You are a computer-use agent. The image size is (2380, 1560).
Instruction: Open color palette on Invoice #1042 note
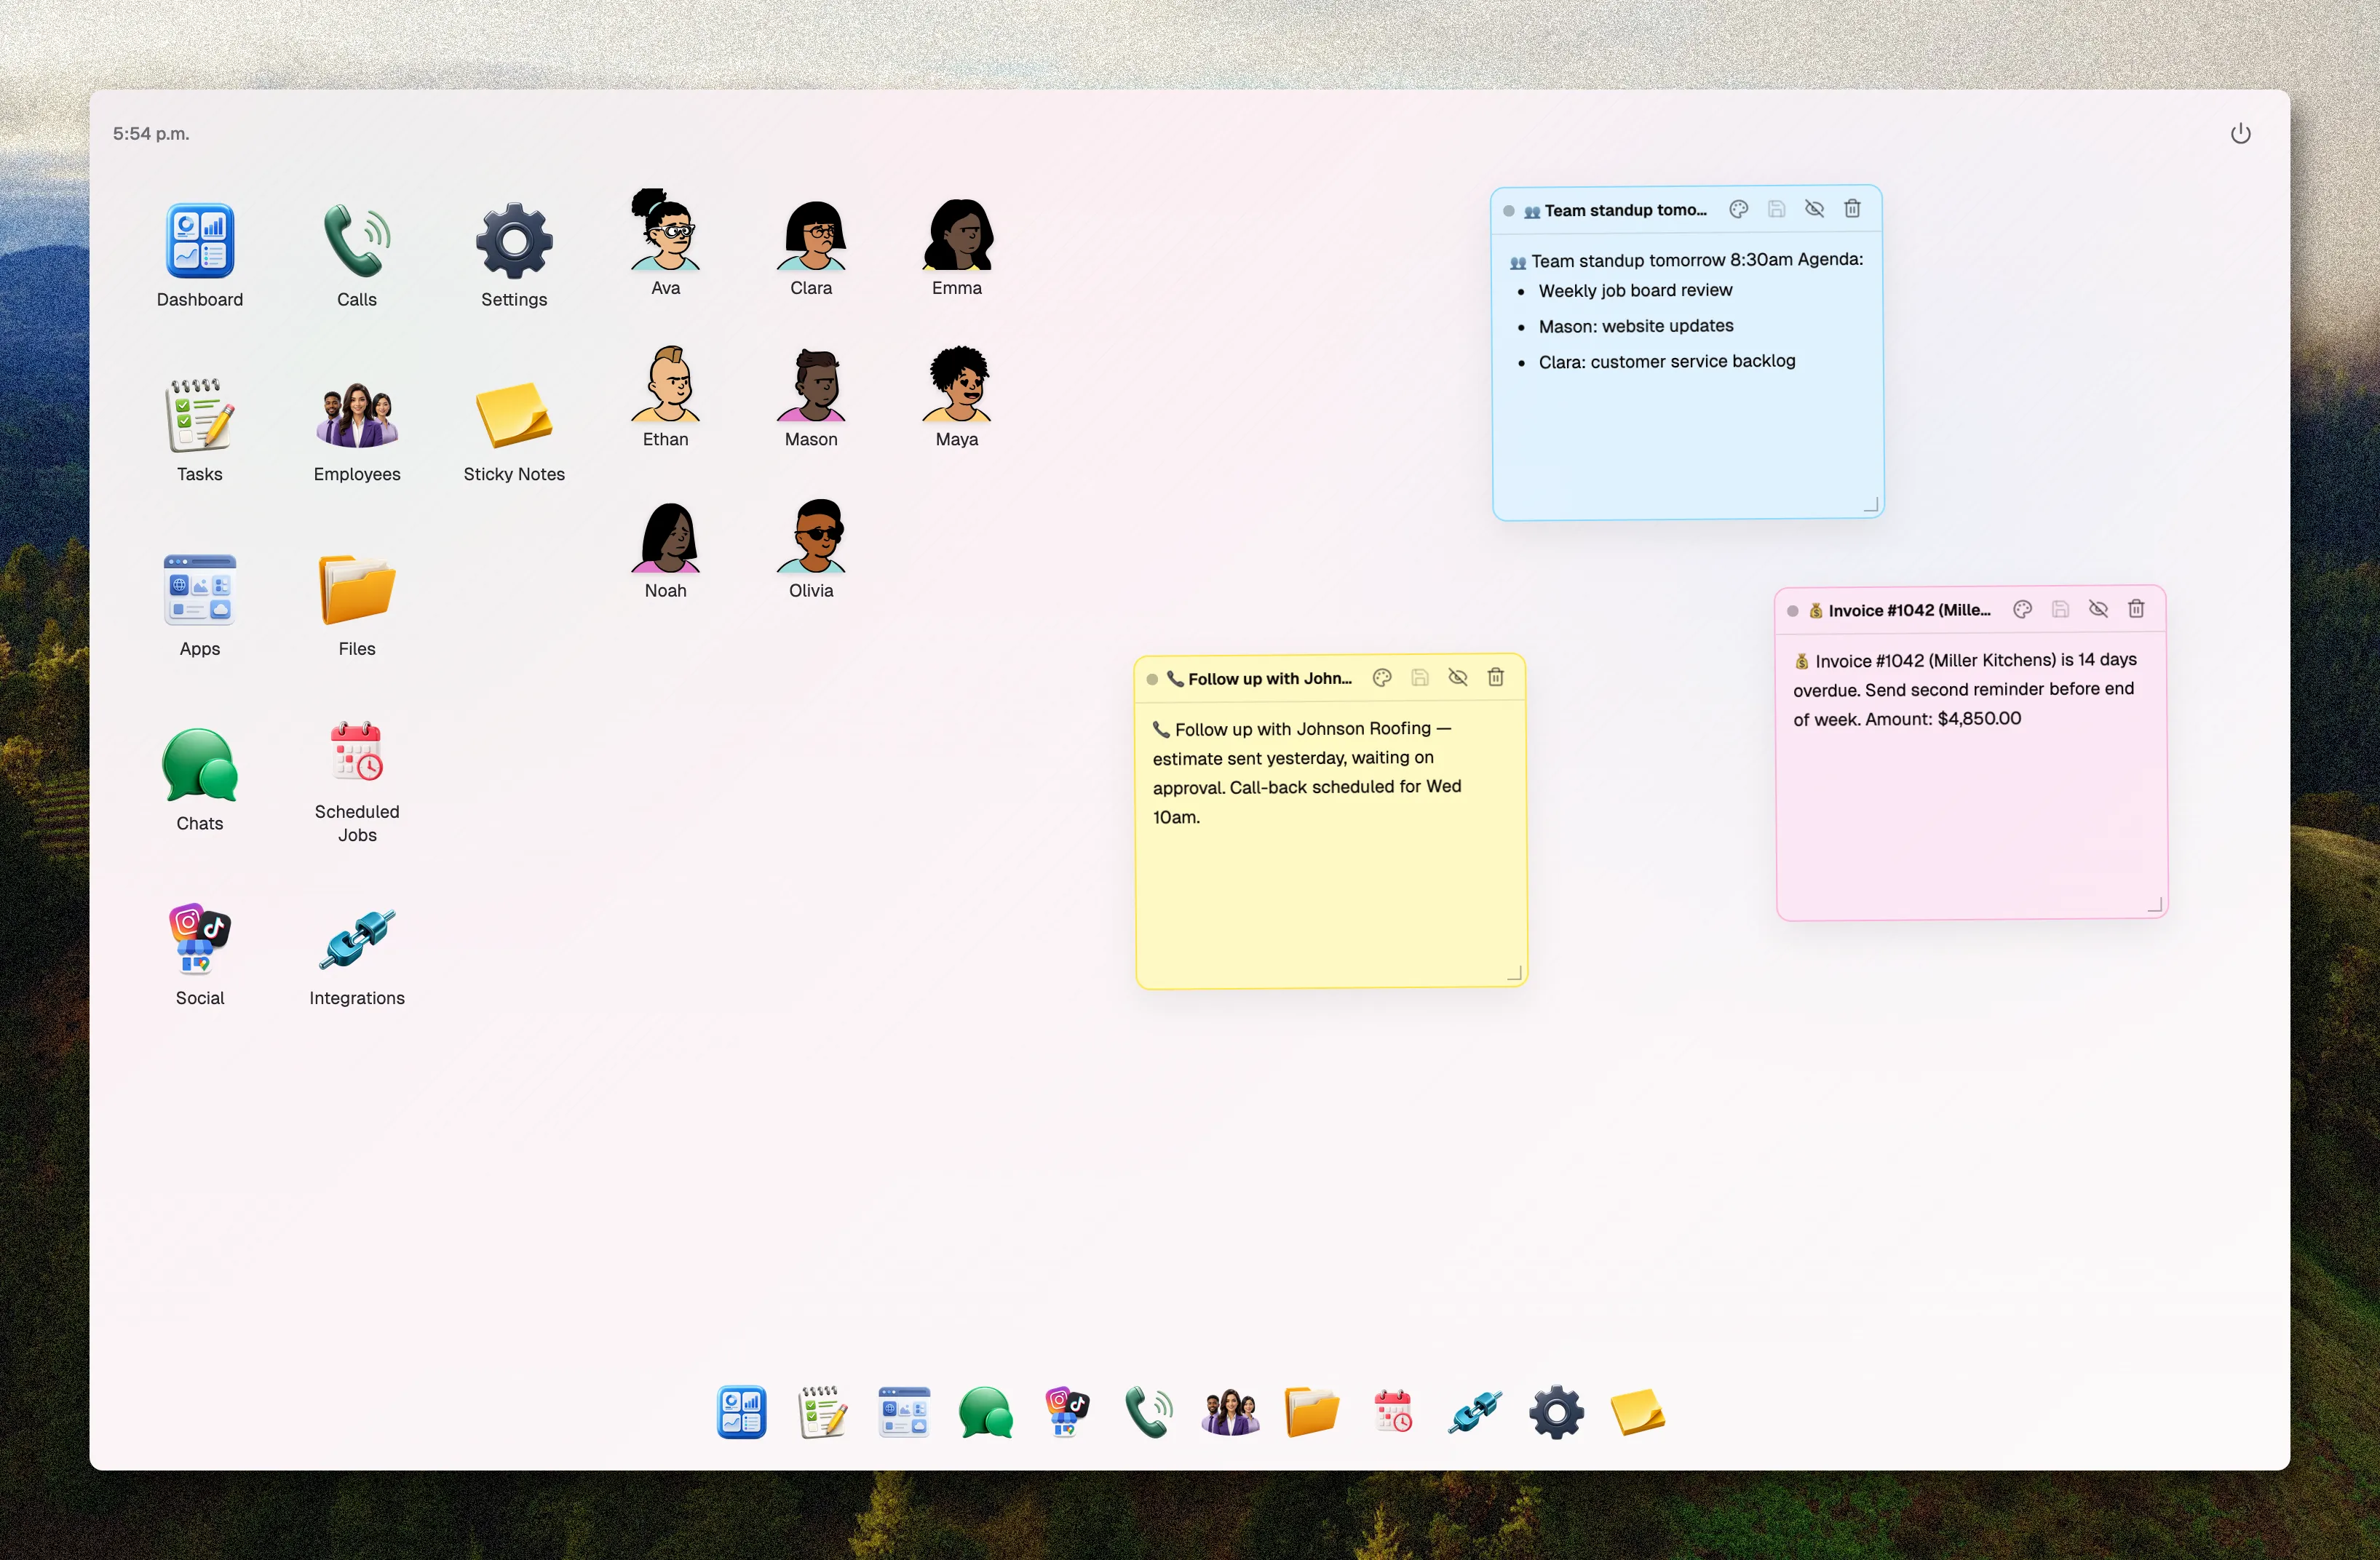pos(2023,610)
